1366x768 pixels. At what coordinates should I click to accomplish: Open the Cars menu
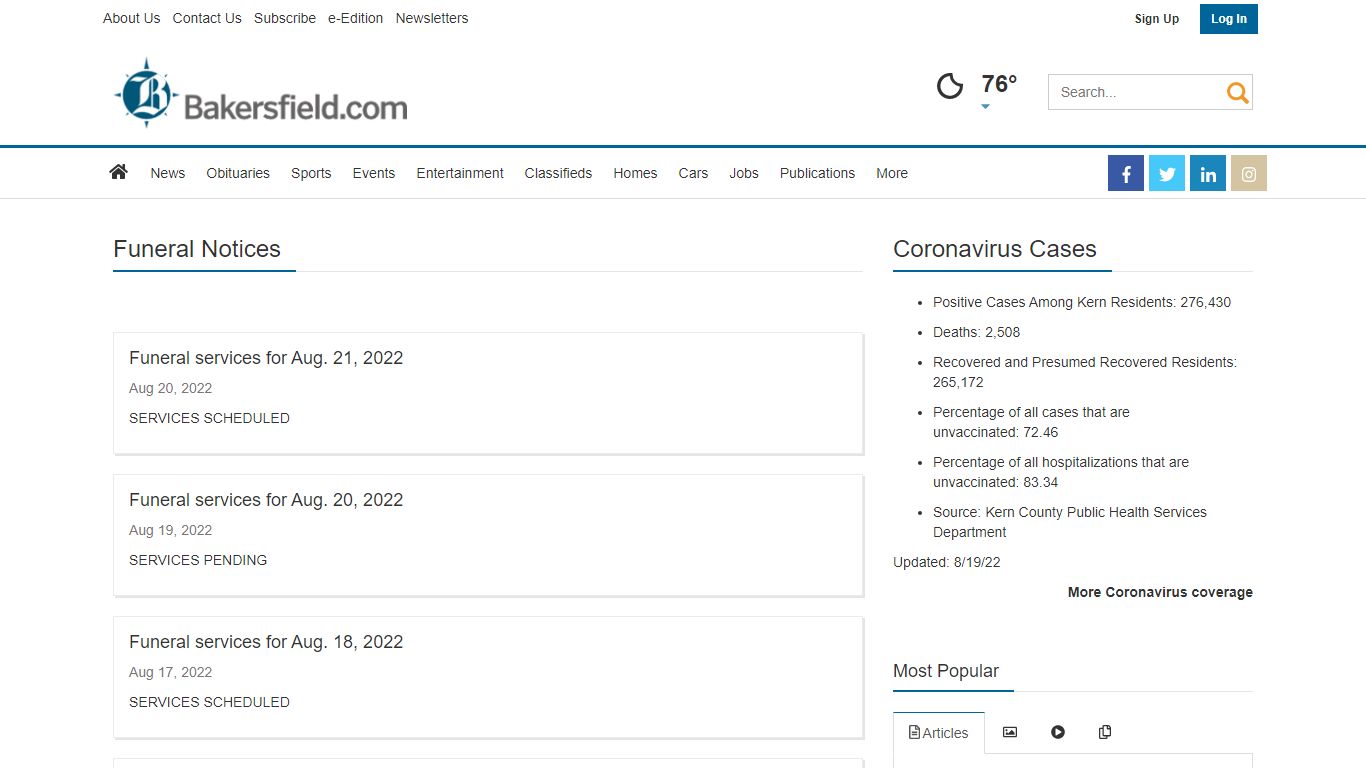(693, 173)
